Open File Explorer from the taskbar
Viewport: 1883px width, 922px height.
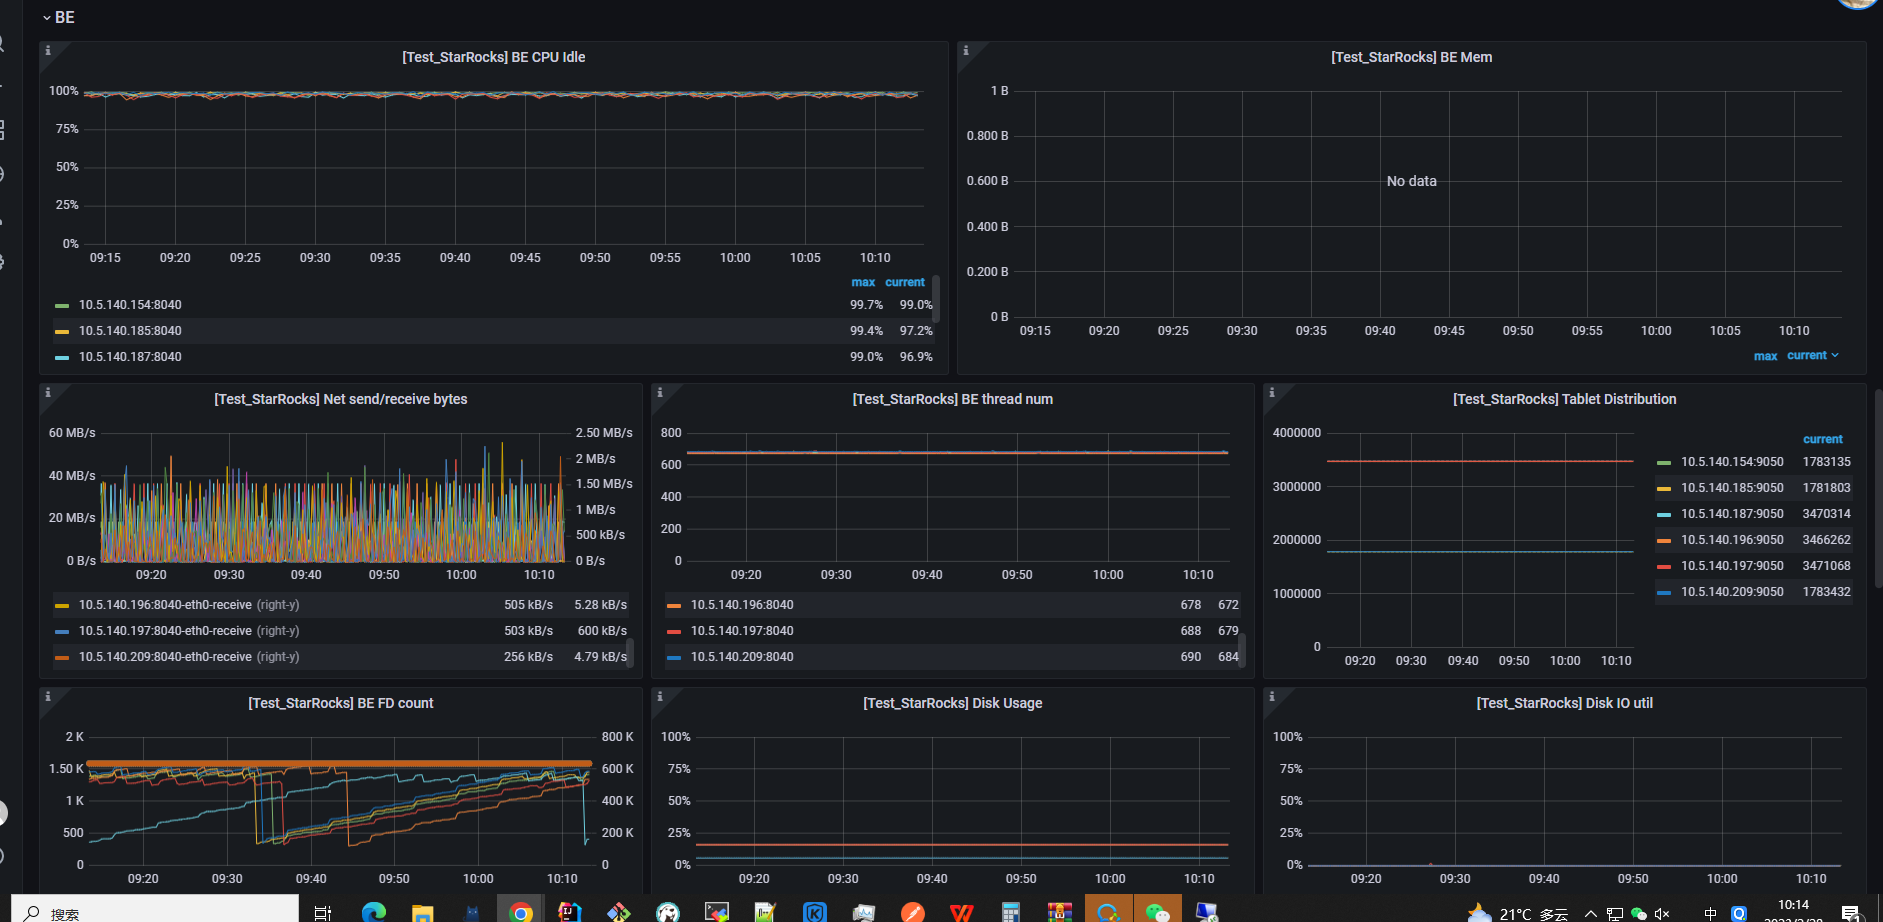coord(422,912)
